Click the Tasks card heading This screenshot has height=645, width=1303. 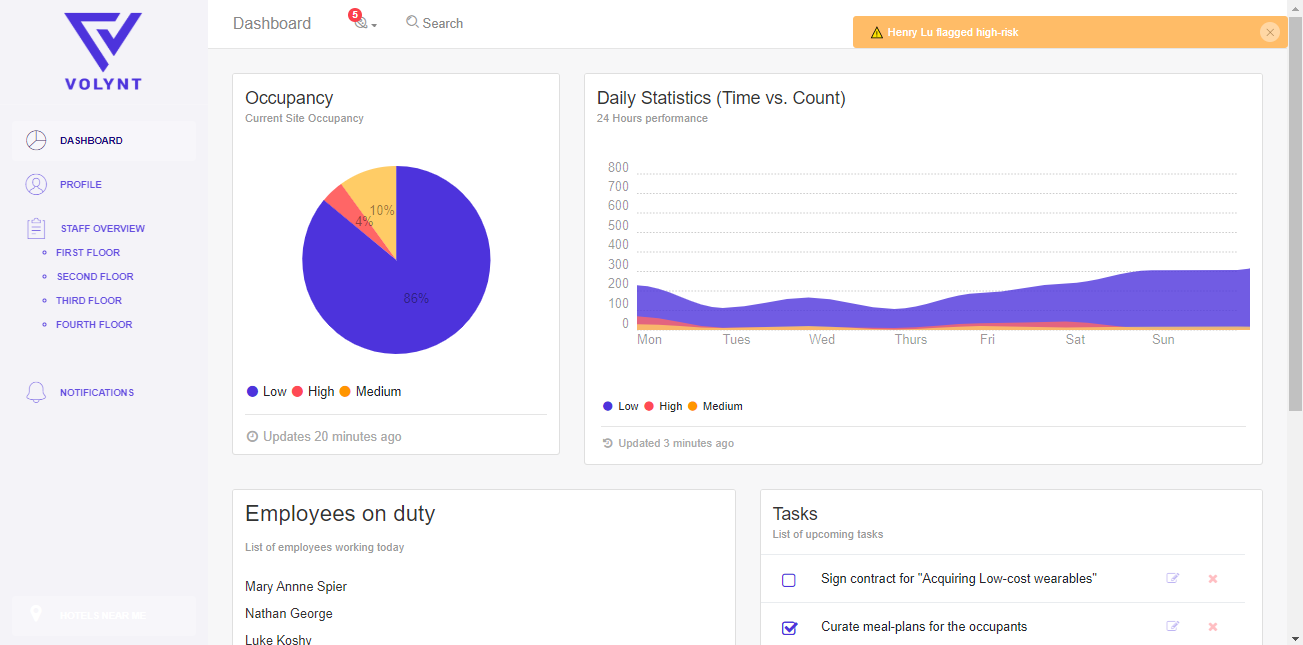(x=795, y=514)
